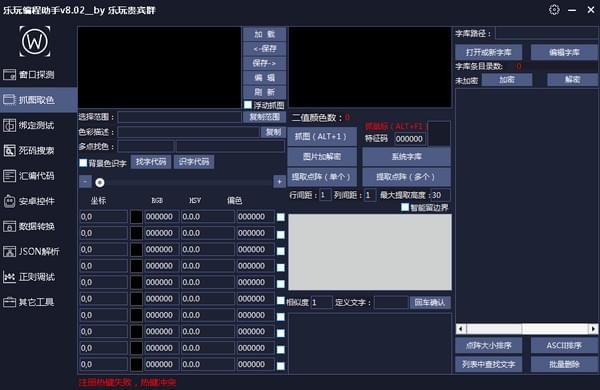Focus the 色彩描述 input field
The image size is (600, 390).
click(188, 132)
